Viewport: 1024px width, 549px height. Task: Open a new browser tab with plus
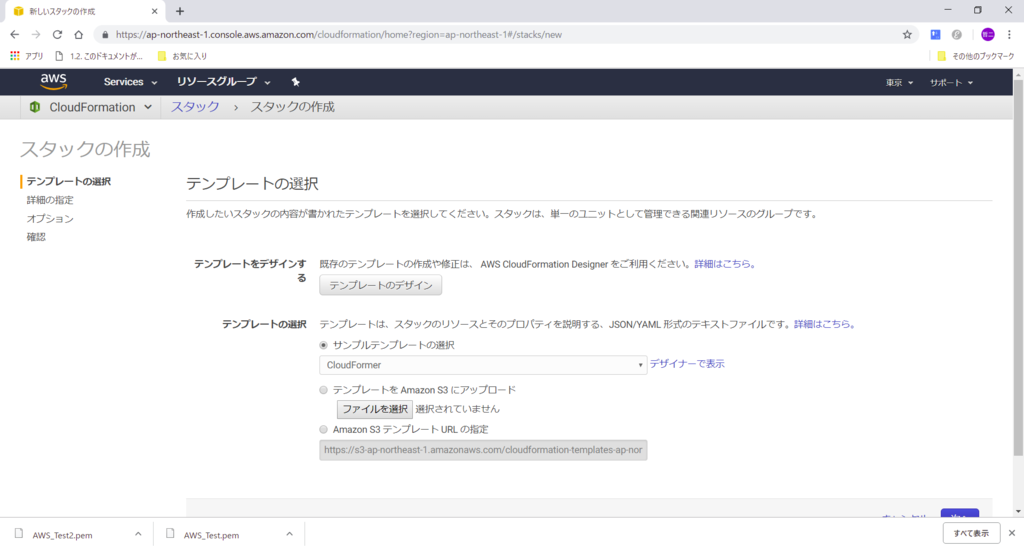(180, 11)
